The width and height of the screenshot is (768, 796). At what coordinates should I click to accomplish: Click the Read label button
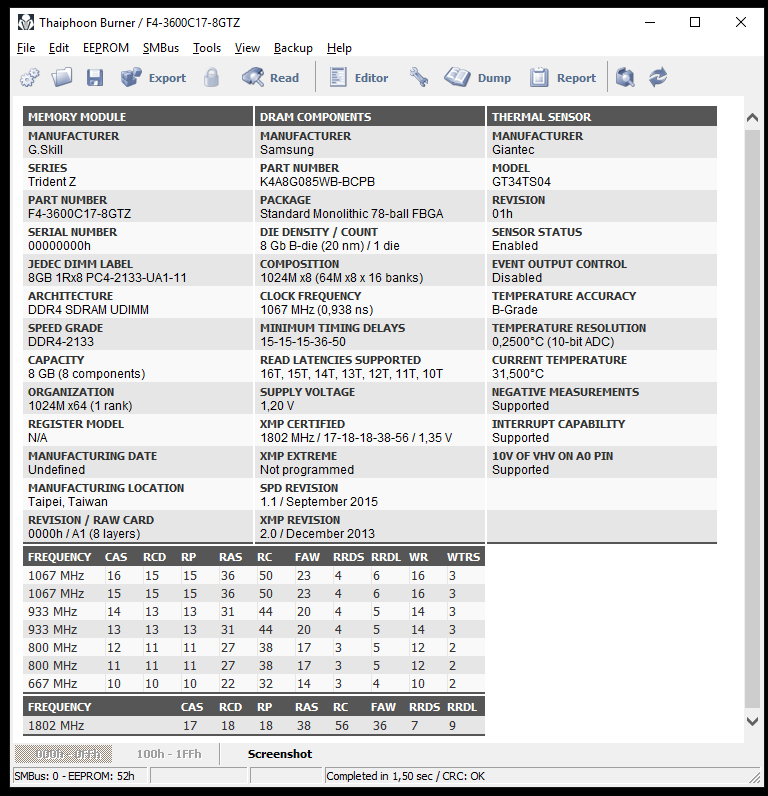(x=284, y=78)
